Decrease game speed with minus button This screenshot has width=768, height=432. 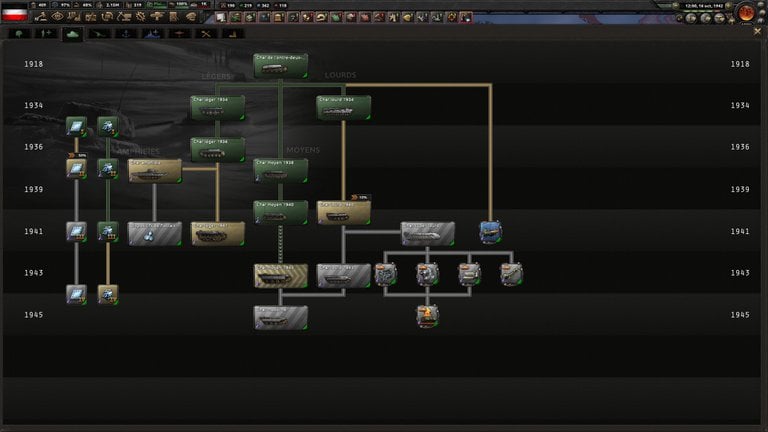click(676, 6)
